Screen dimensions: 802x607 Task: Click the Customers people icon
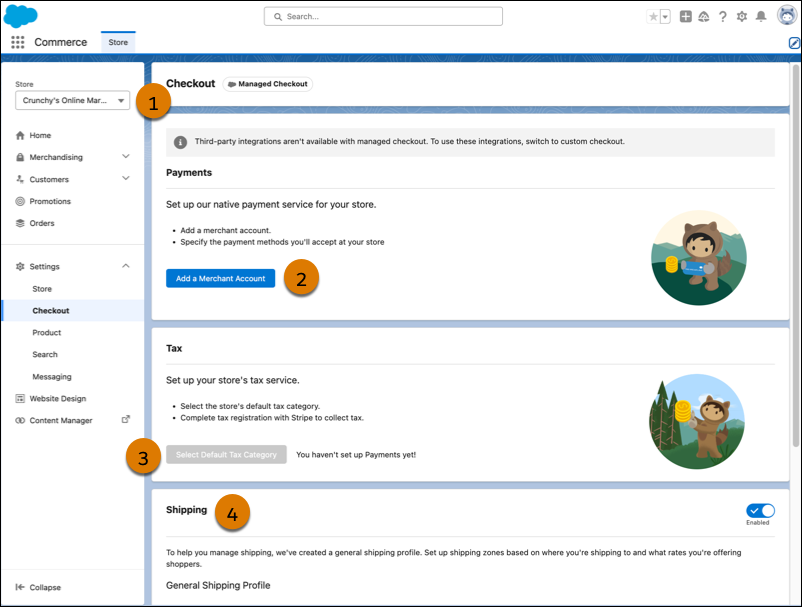pos(20,179)
